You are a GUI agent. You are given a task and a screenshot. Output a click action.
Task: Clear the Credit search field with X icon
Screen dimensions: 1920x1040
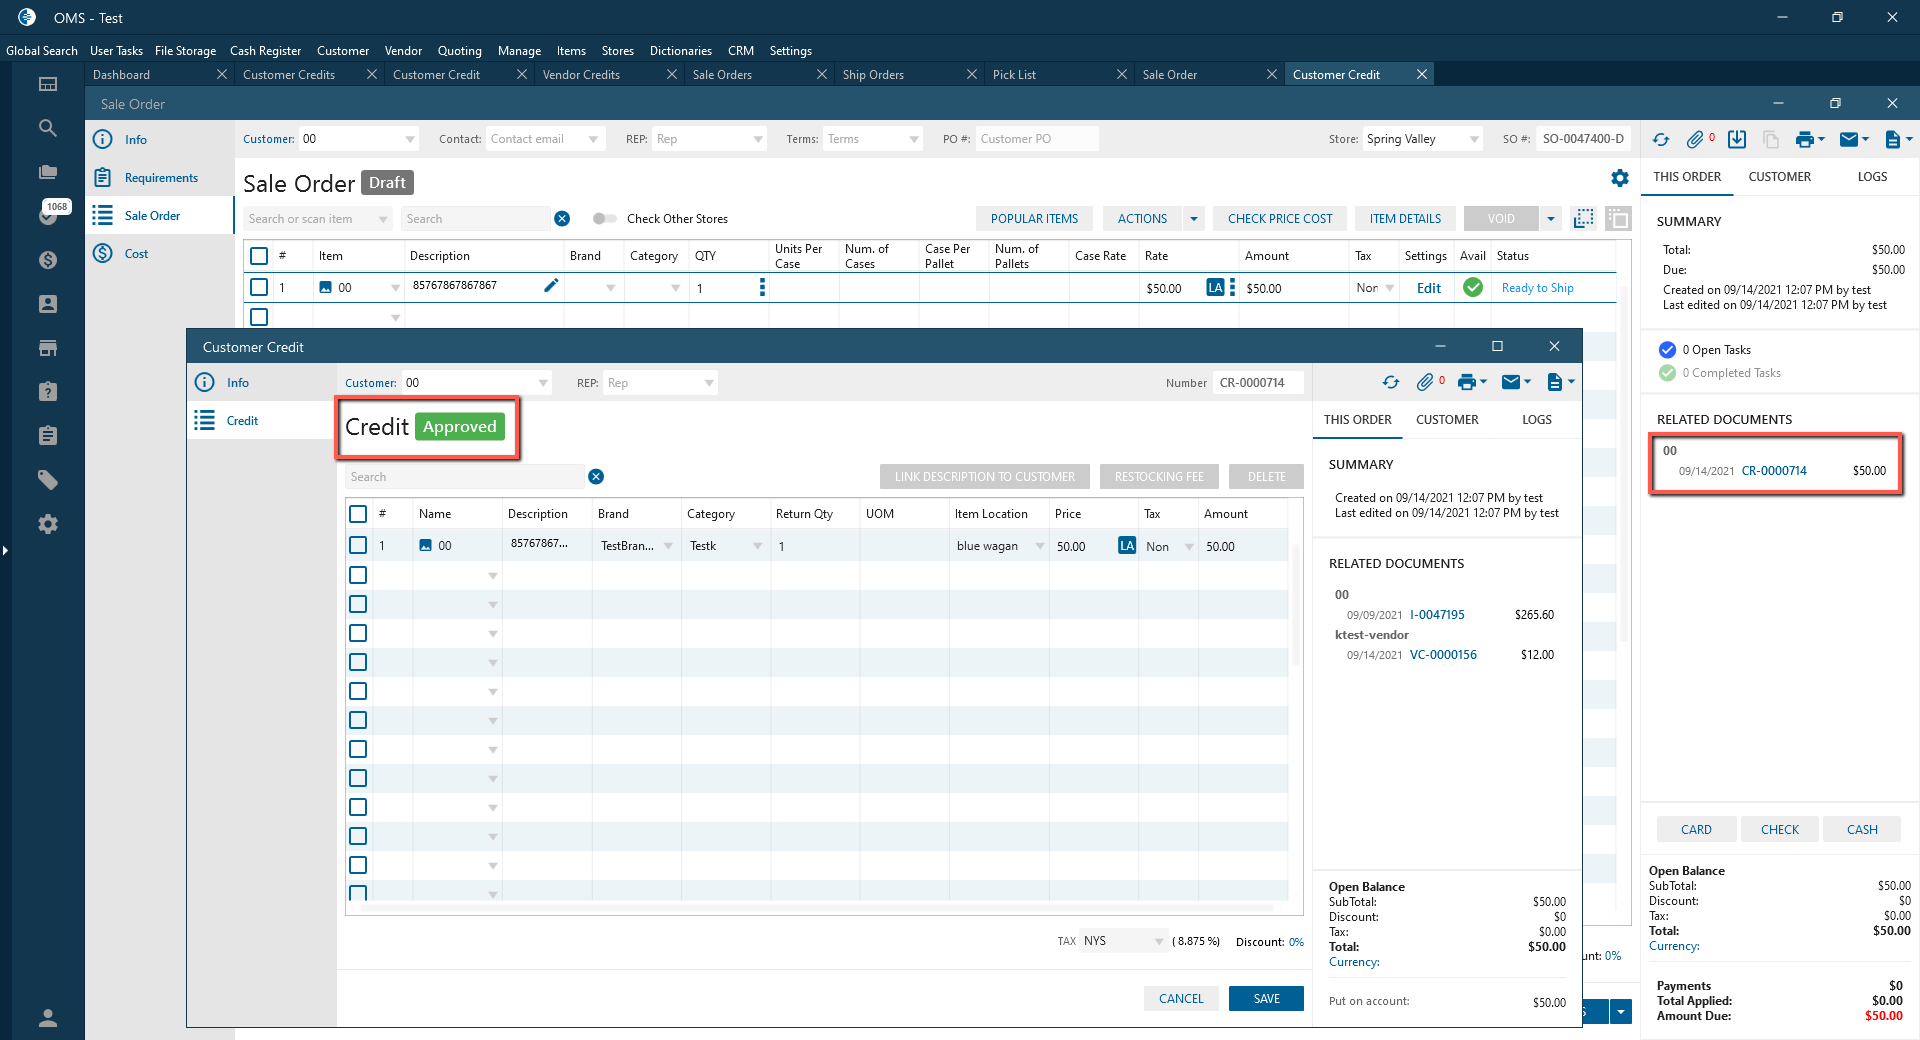point(596,477)
